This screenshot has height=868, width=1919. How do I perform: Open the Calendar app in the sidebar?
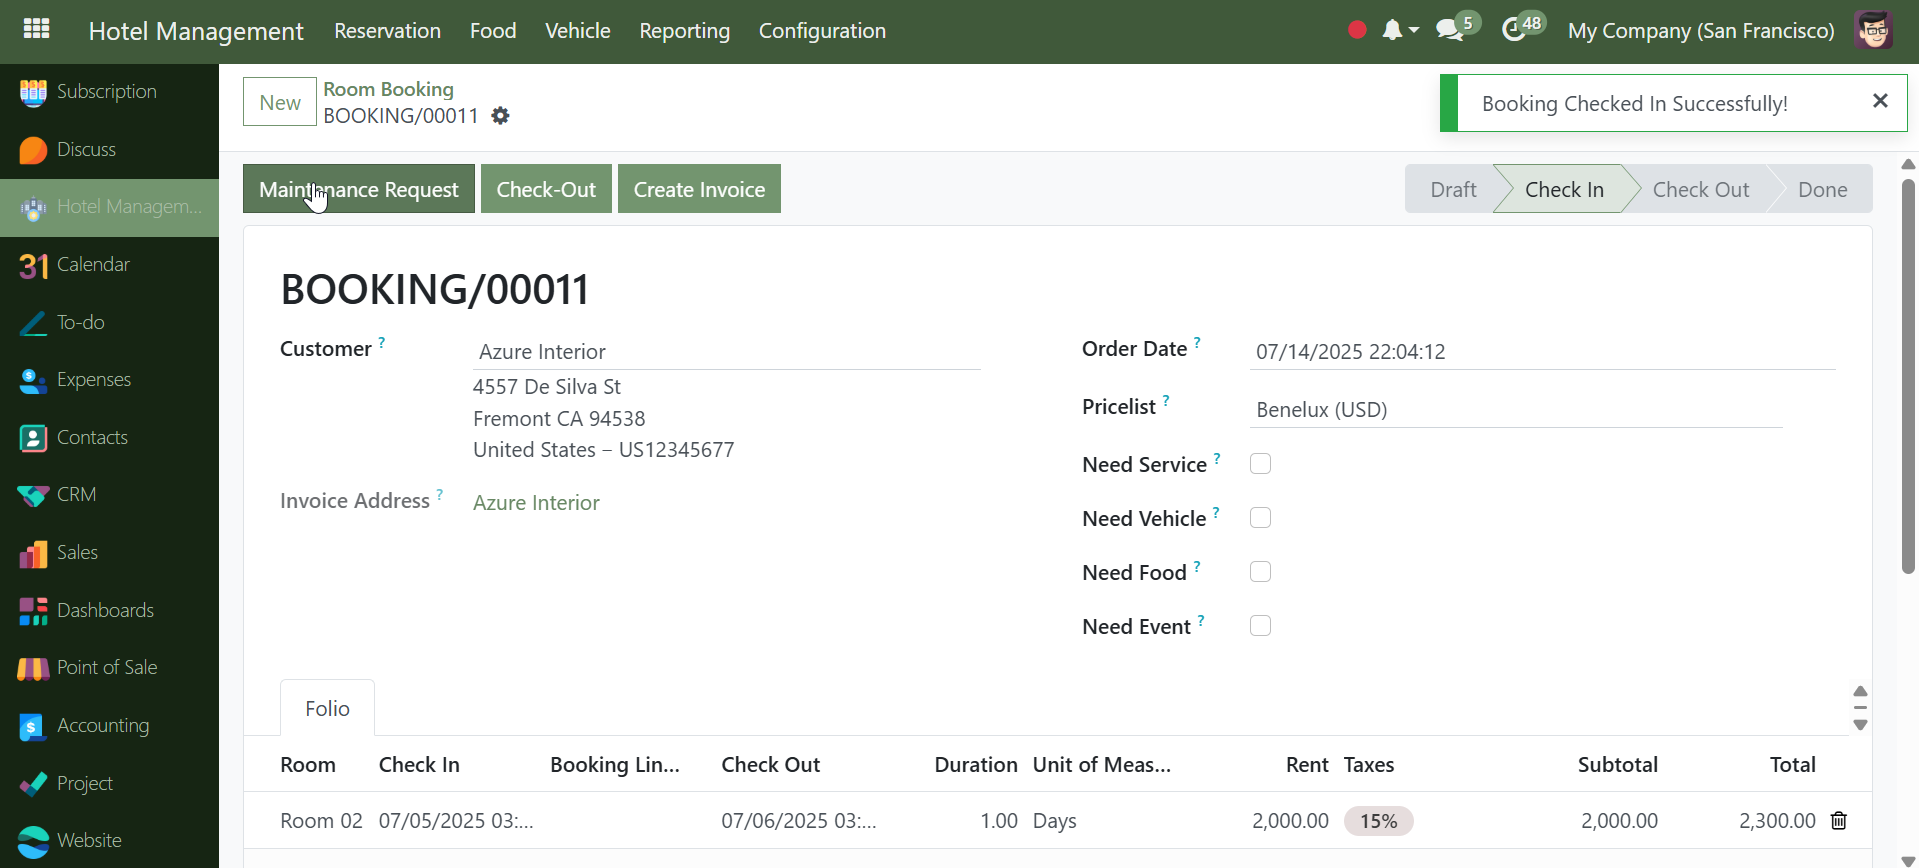(93, 265)
